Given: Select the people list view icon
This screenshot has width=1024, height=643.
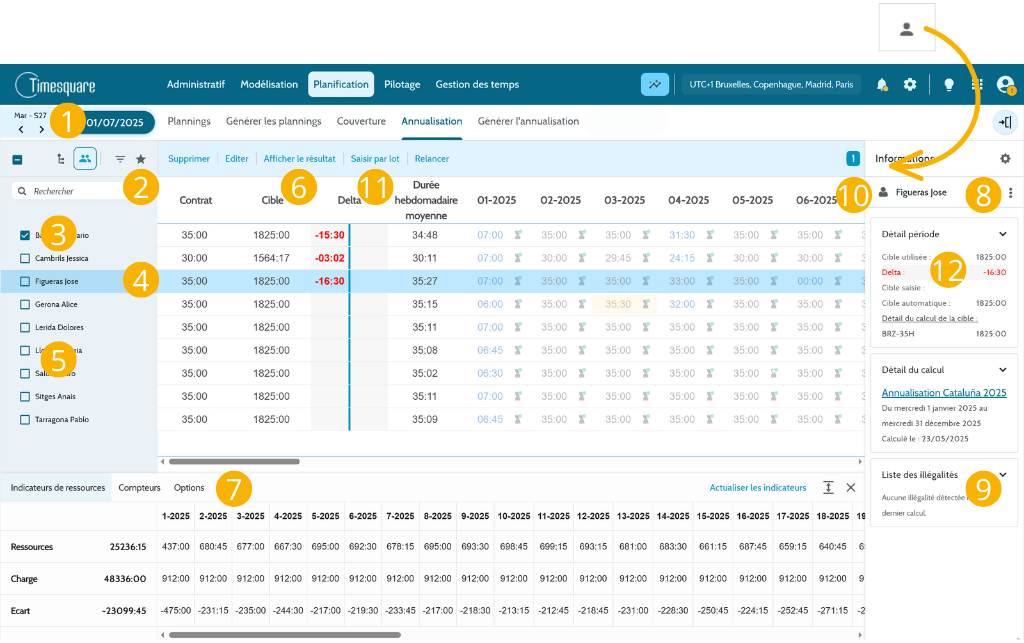Looking at the screenshot, I should tap(85, 159).
